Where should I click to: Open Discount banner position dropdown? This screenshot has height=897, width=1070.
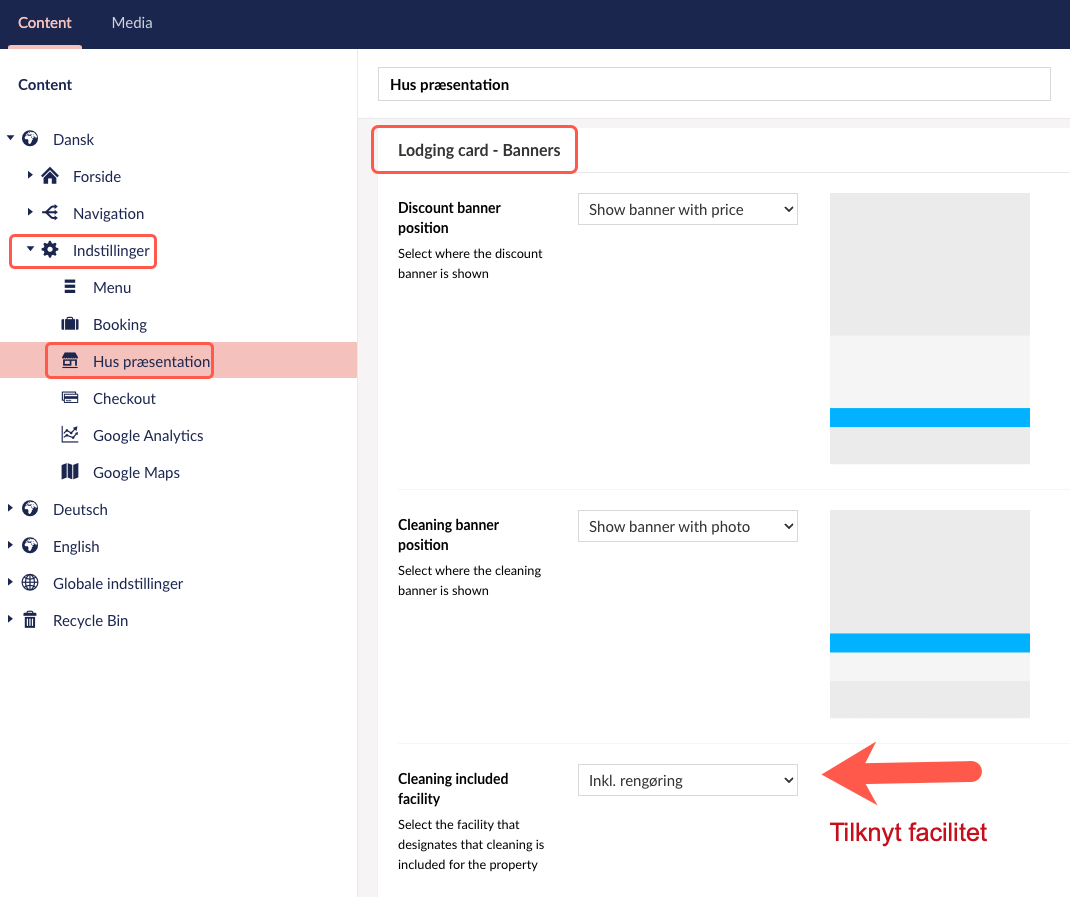(687, 210)
